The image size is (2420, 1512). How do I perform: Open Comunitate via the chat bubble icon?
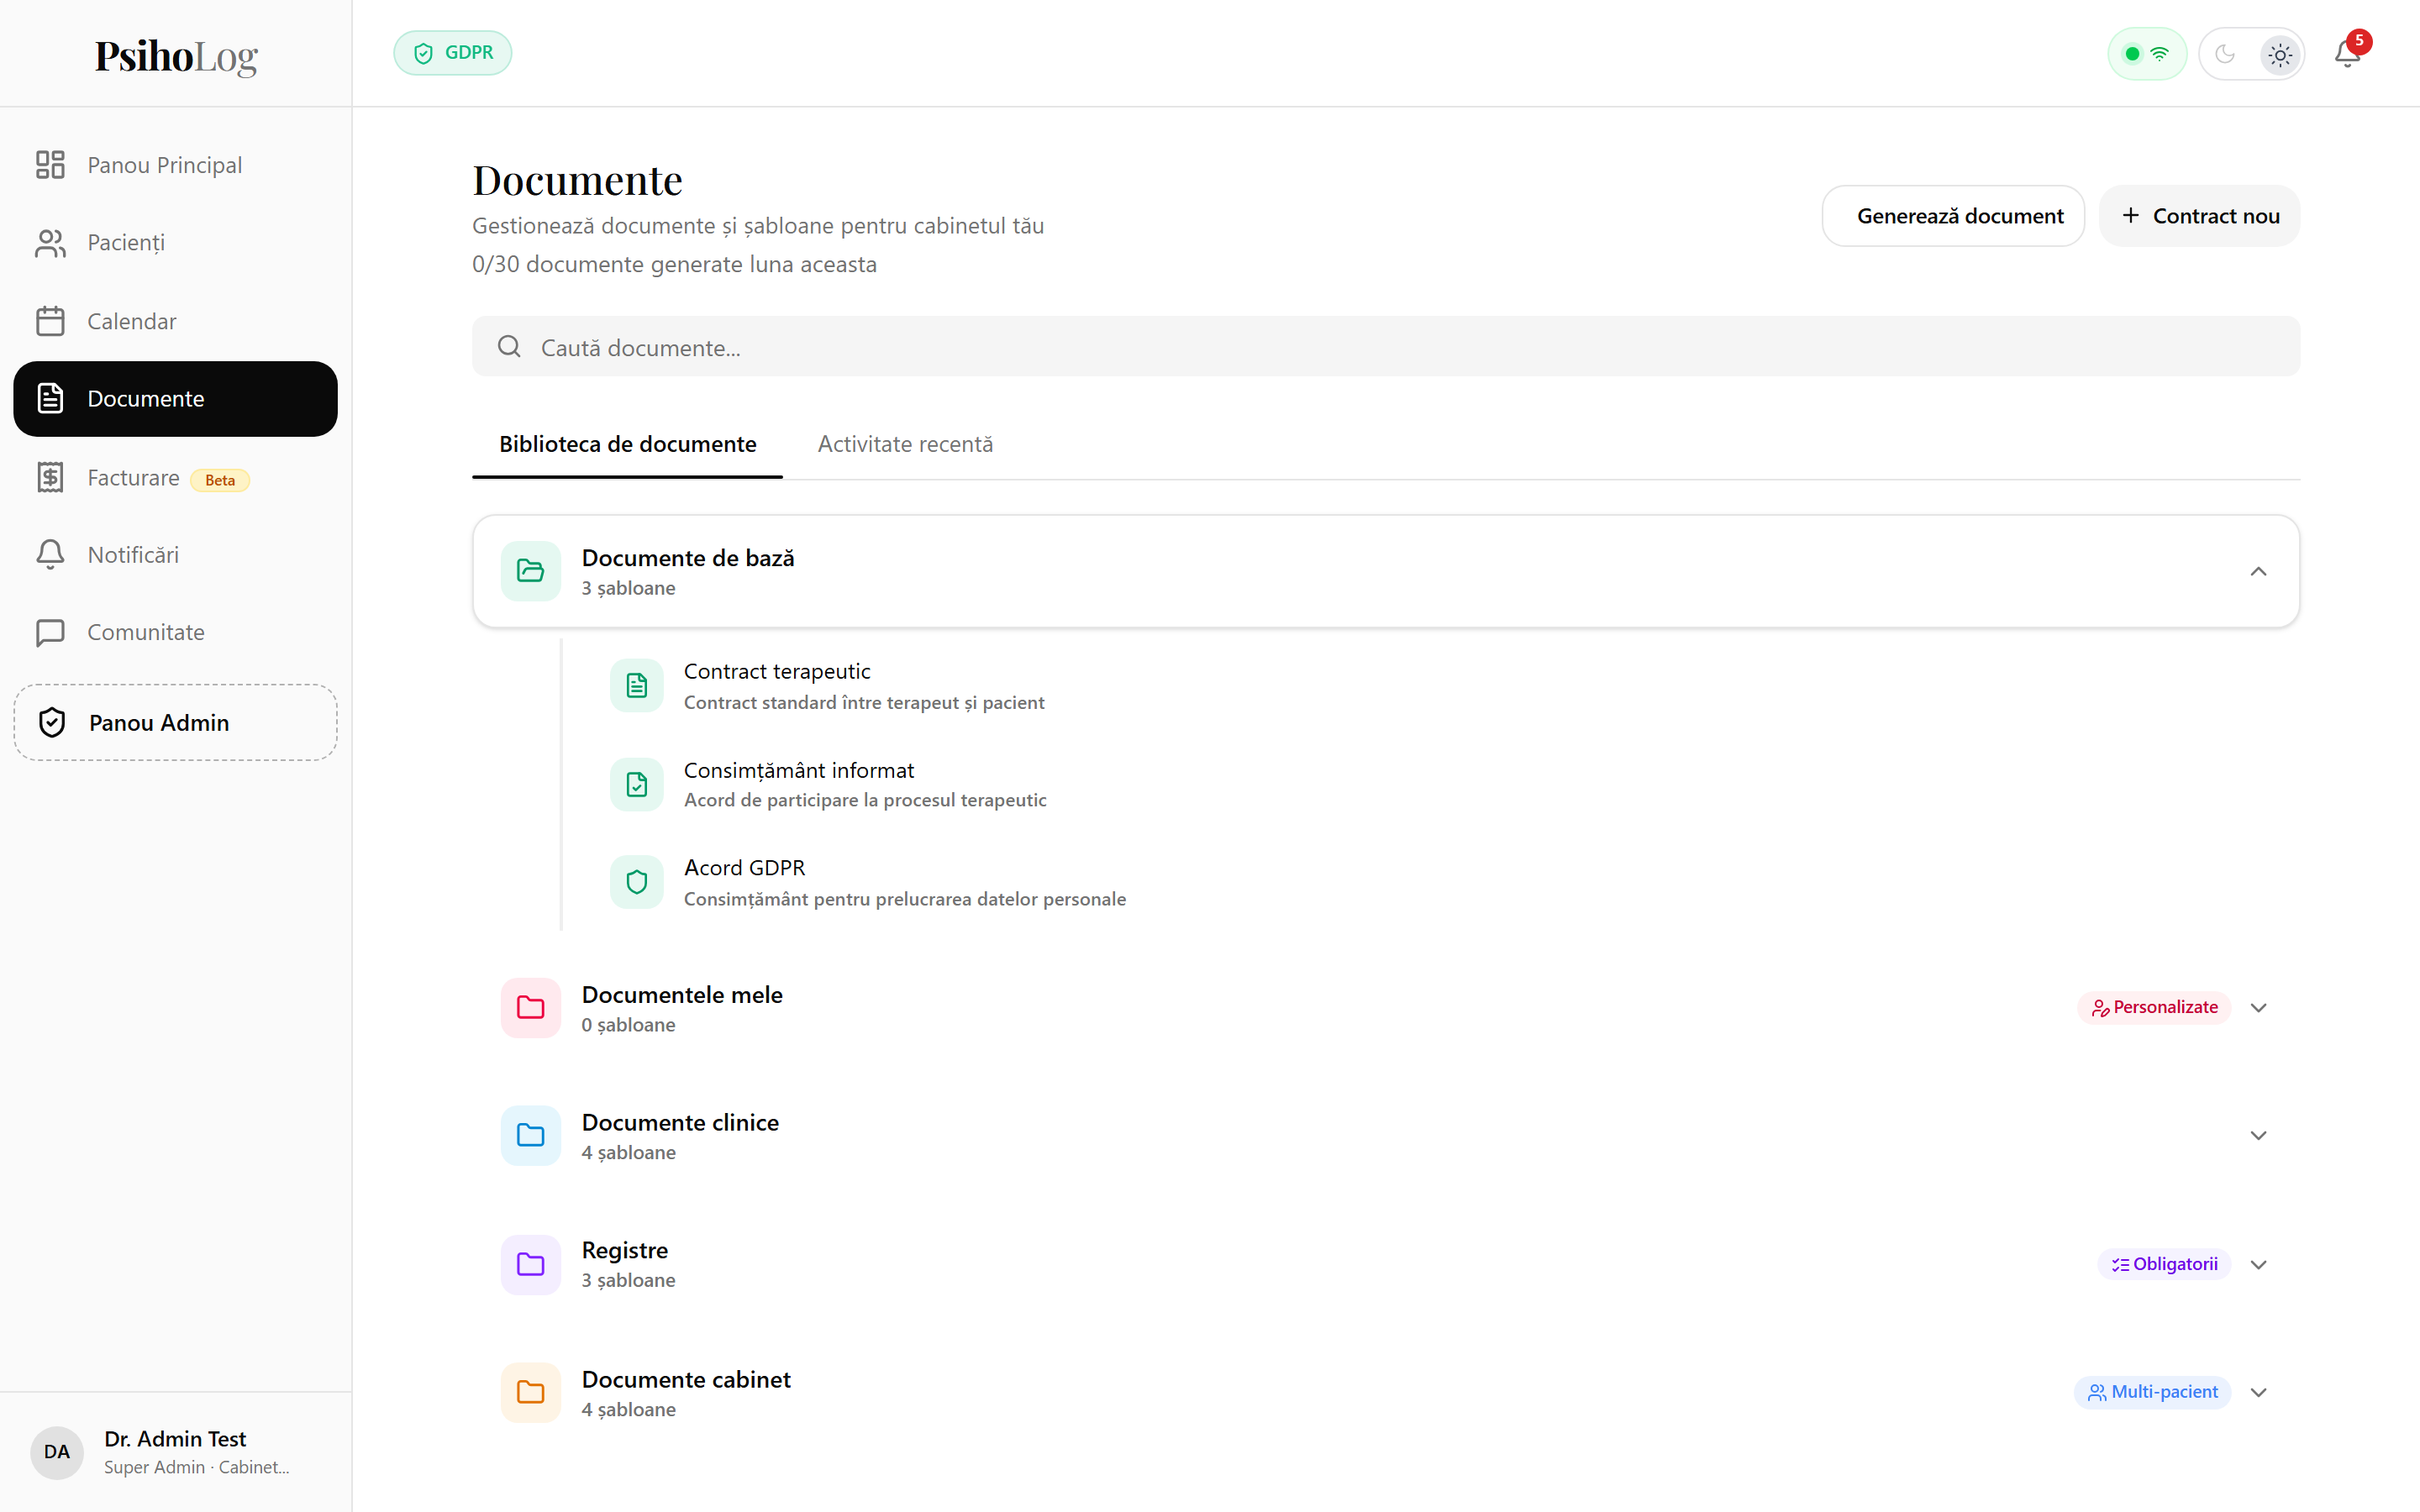tap(51, 632)
